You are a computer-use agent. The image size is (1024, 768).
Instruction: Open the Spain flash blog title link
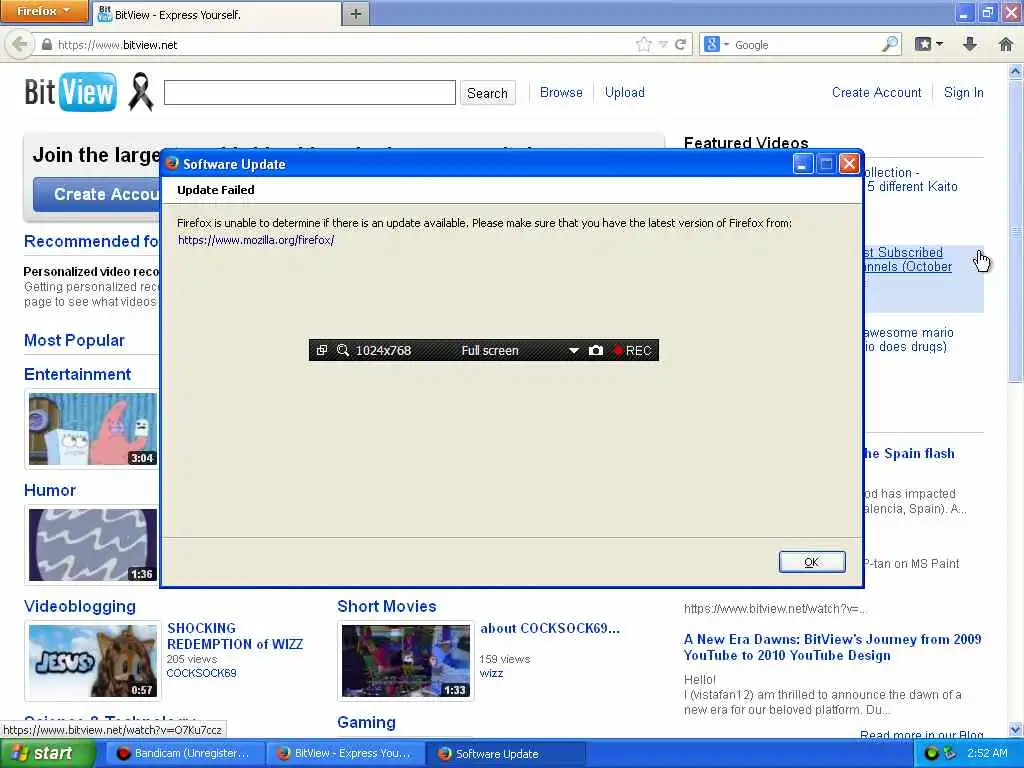click(909, 453)
